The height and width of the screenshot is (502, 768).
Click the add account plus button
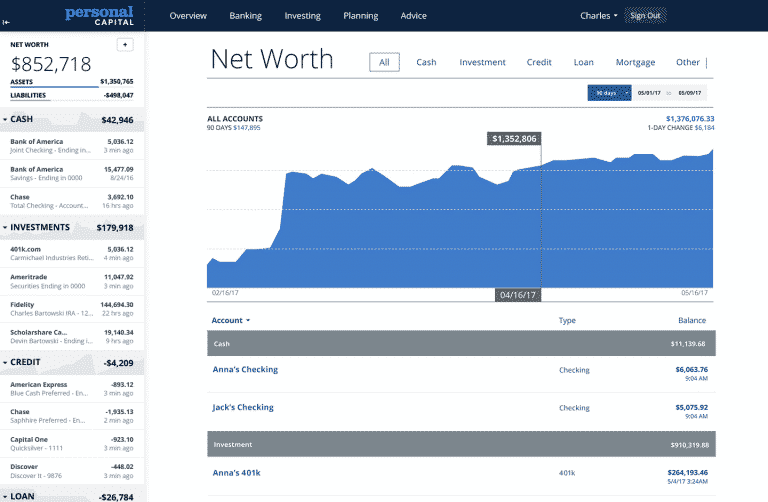(x=125, y=44)
